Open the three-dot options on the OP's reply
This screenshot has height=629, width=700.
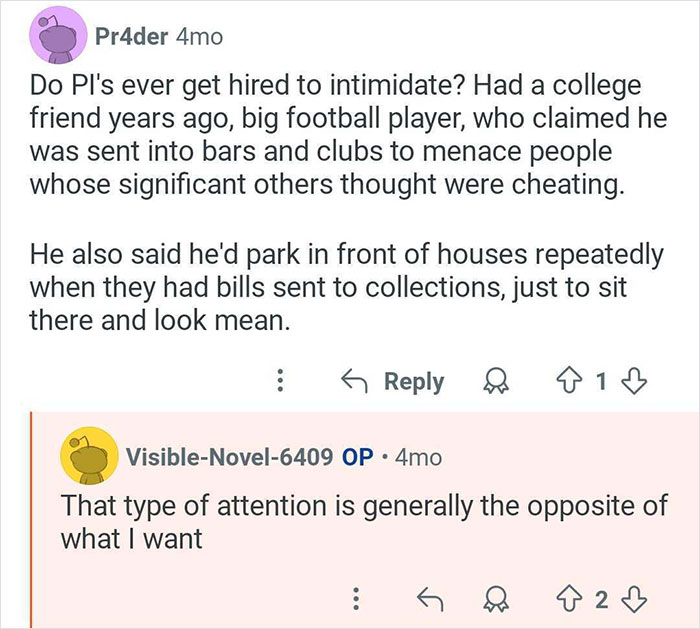coord(354,599)
